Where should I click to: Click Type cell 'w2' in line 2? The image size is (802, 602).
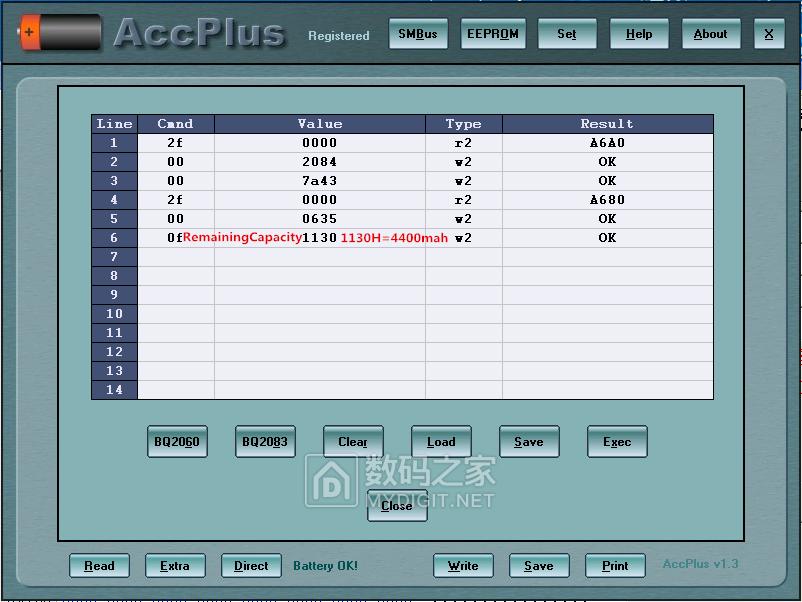(x=463, y=162)
